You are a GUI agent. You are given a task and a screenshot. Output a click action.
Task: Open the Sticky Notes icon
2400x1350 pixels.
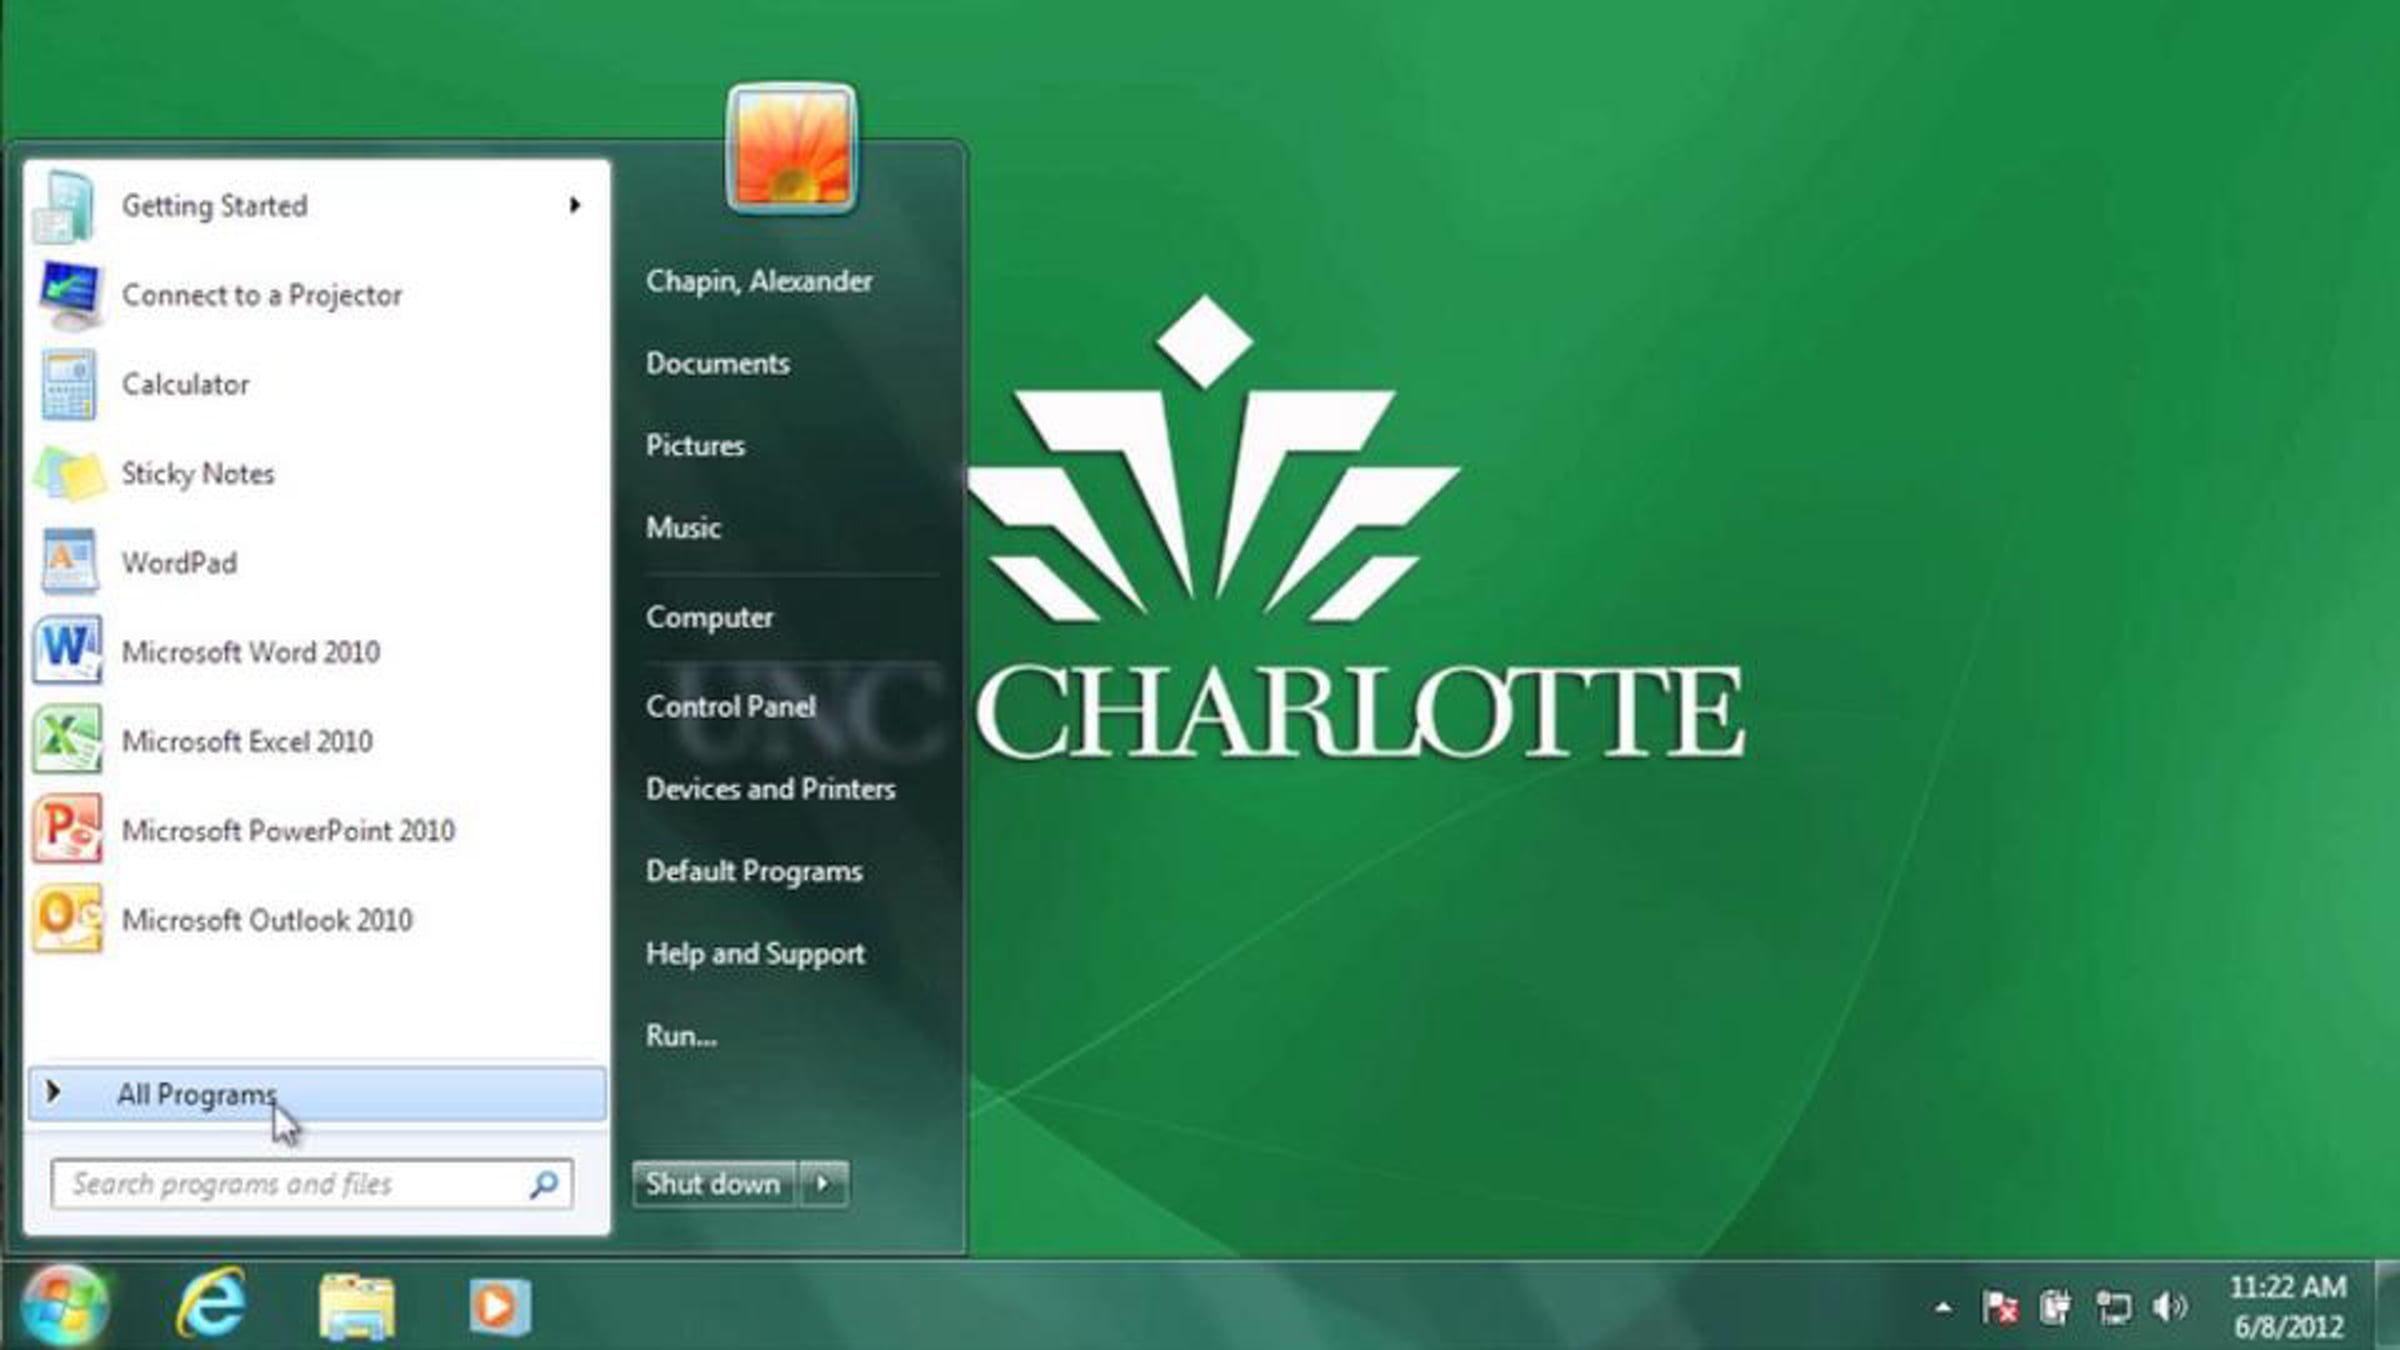tap(66, 473)
